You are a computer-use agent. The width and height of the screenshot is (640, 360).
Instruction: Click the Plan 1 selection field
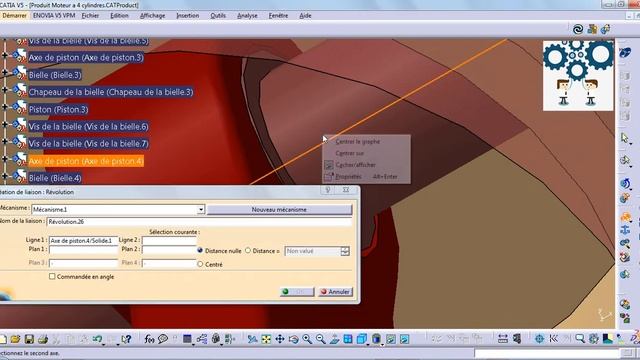83,249
